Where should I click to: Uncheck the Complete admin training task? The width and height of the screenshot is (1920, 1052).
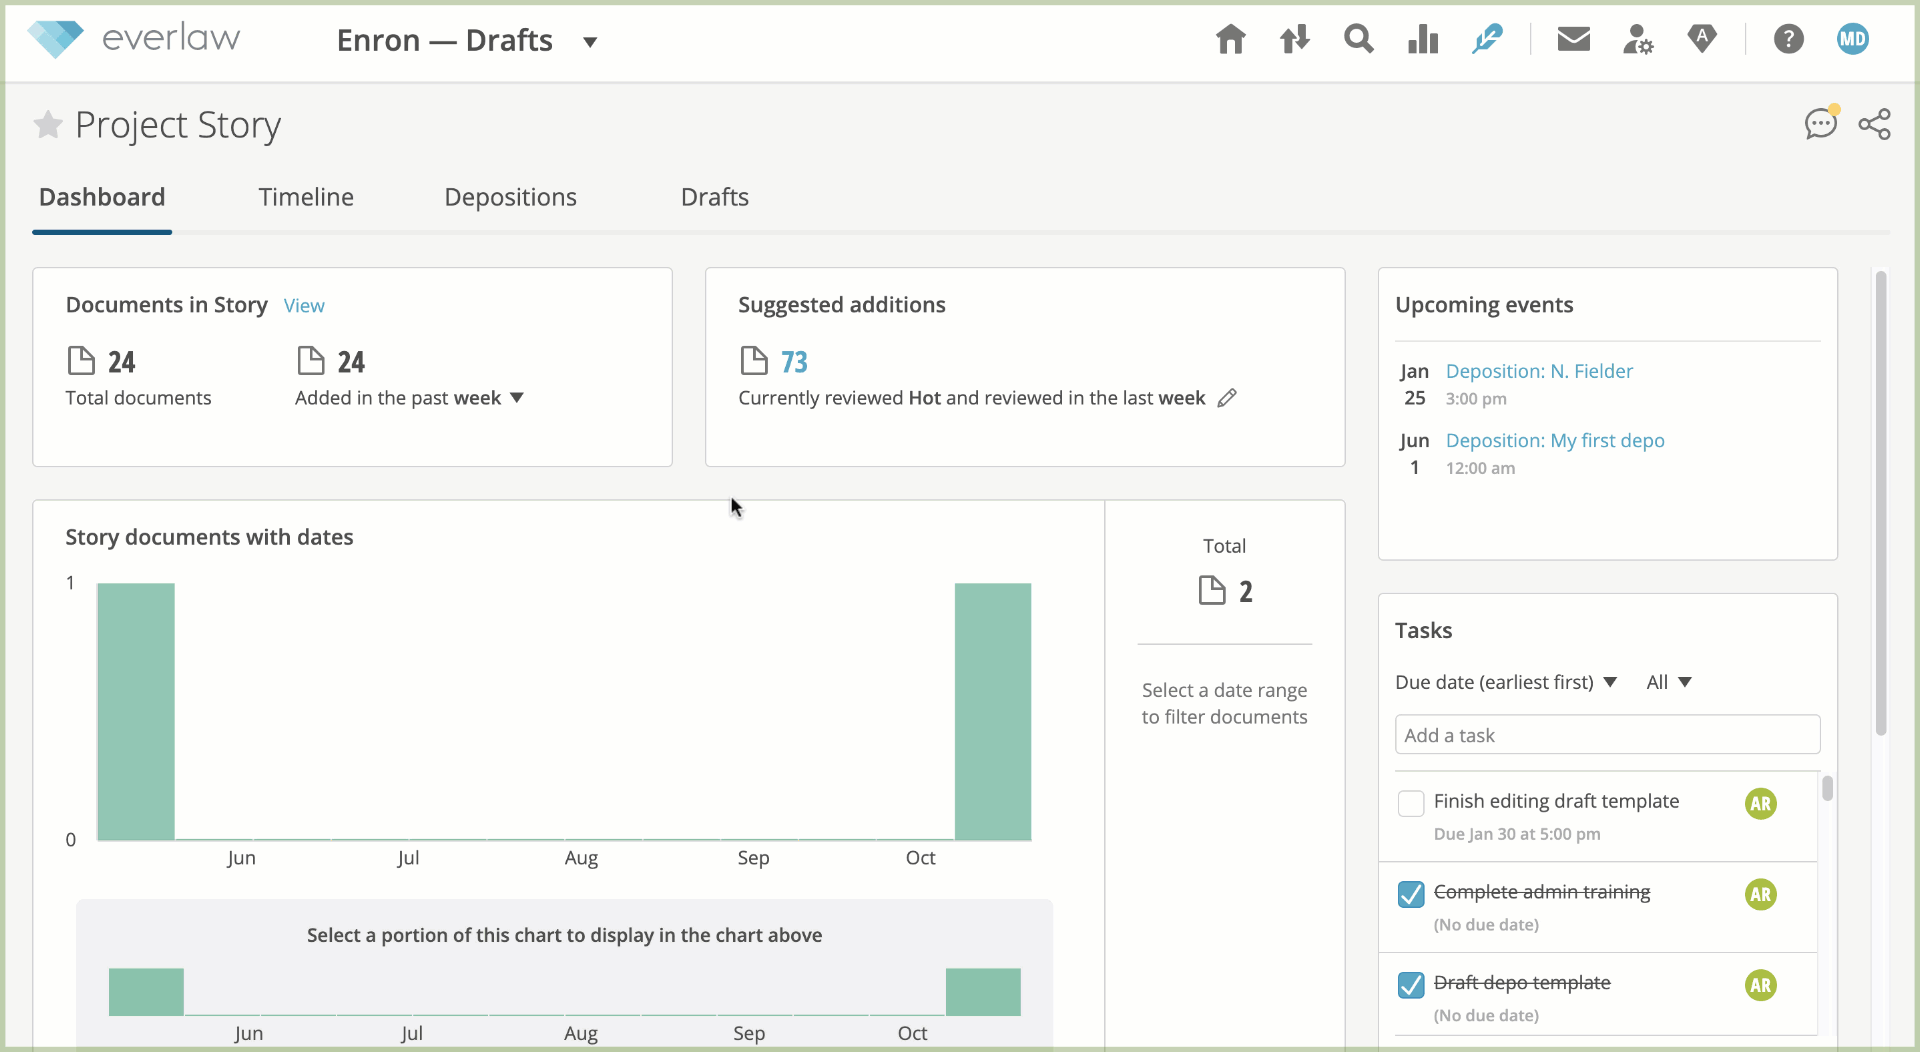pyautogui.click(x=1411, y=894)
